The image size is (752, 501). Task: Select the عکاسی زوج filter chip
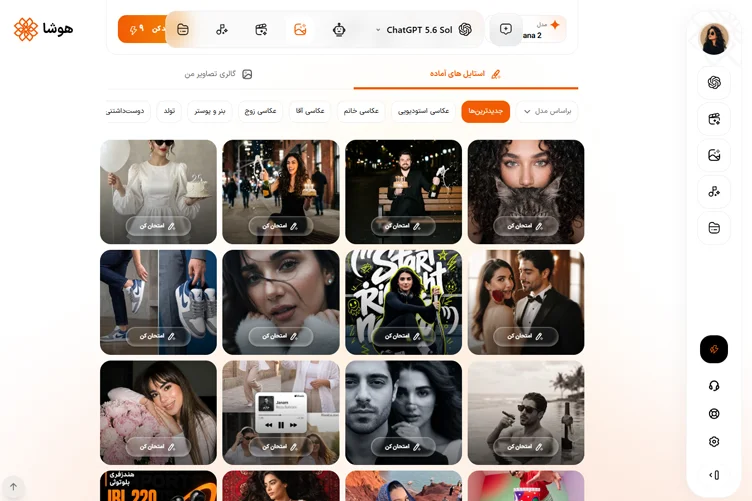[260, 111]
